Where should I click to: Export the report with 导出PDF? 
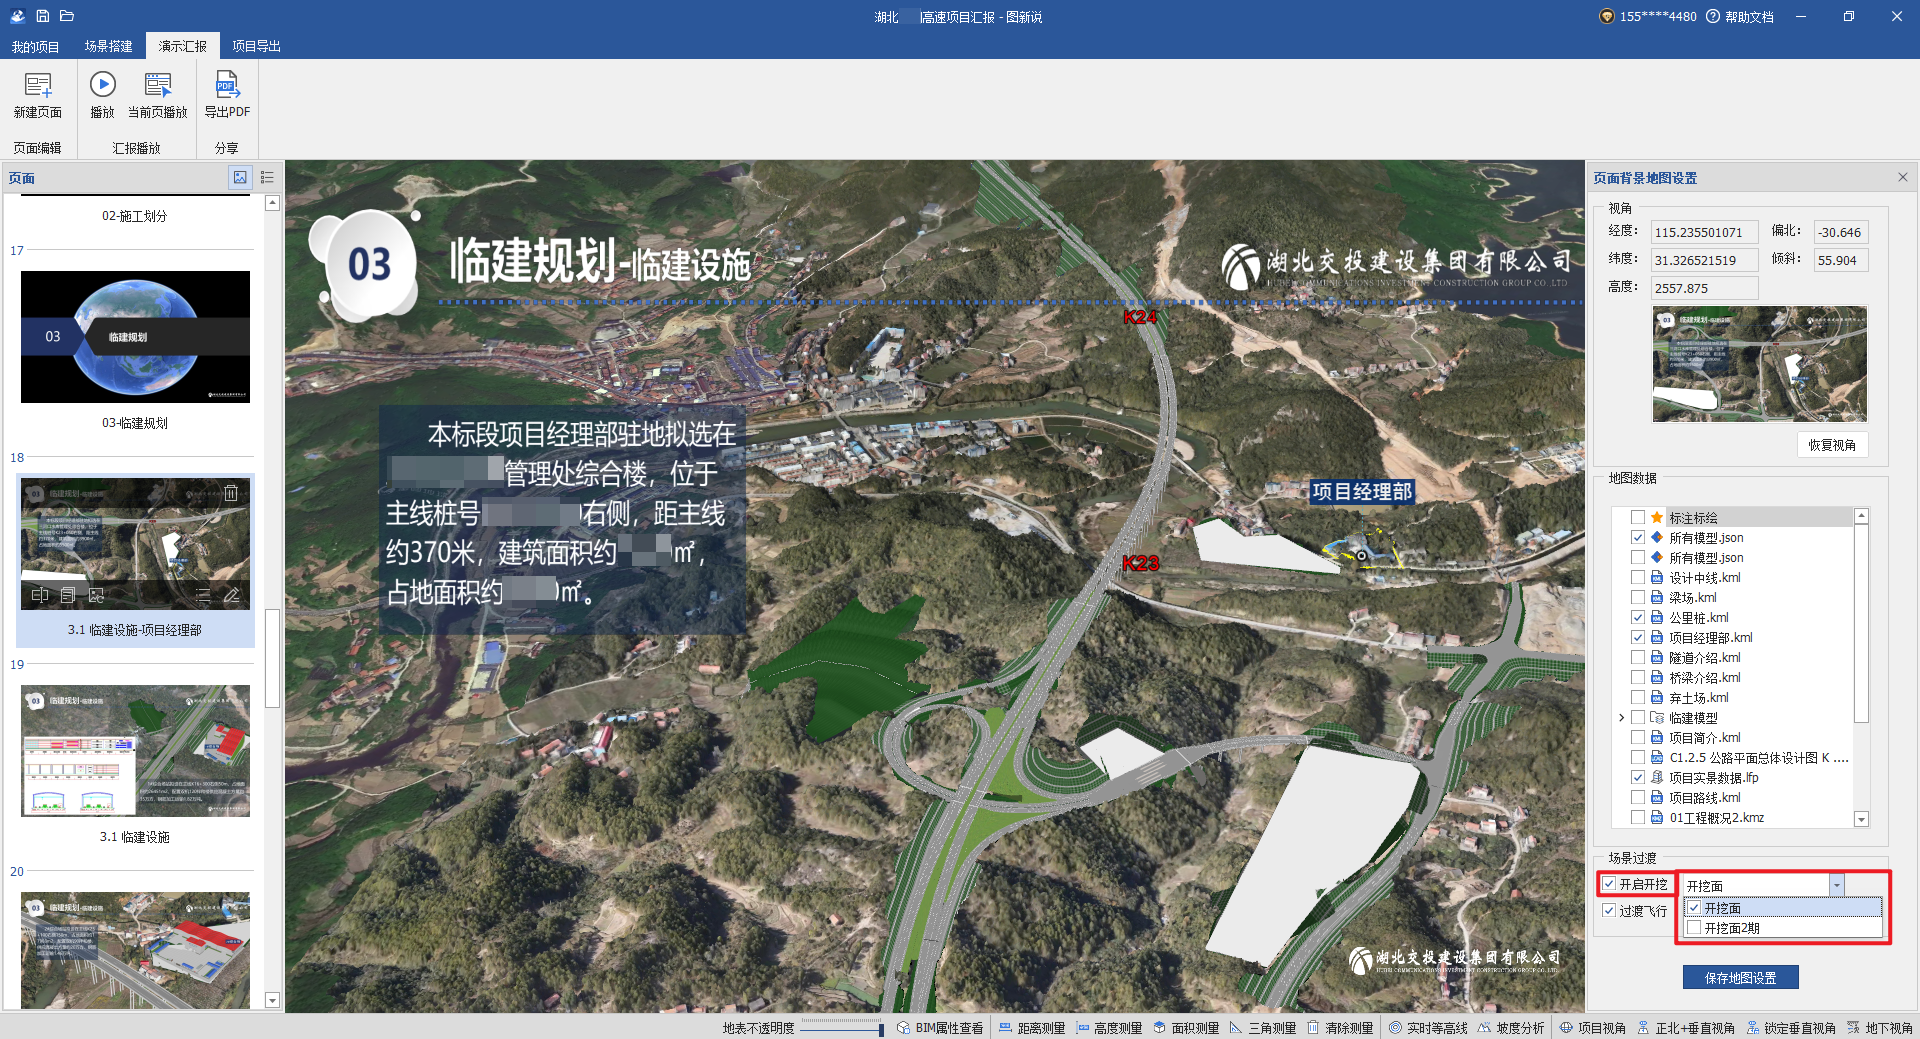point(227,87)
